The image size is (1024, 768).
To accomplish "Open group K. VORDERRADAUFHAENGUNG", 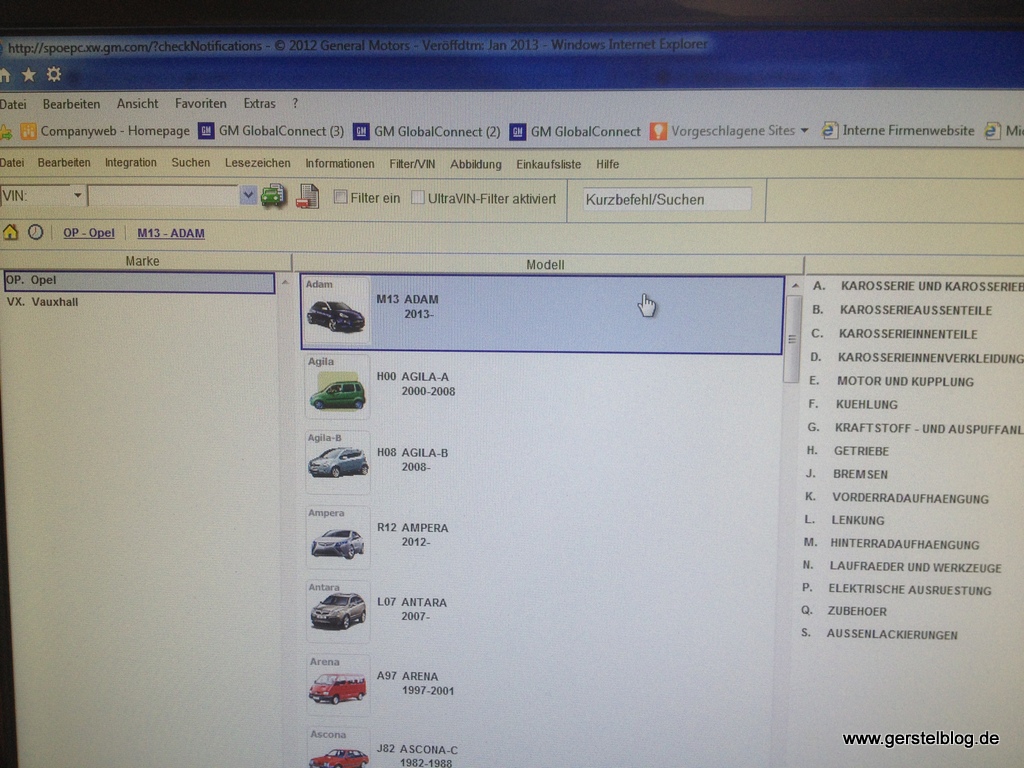I will tap(897, 498).
